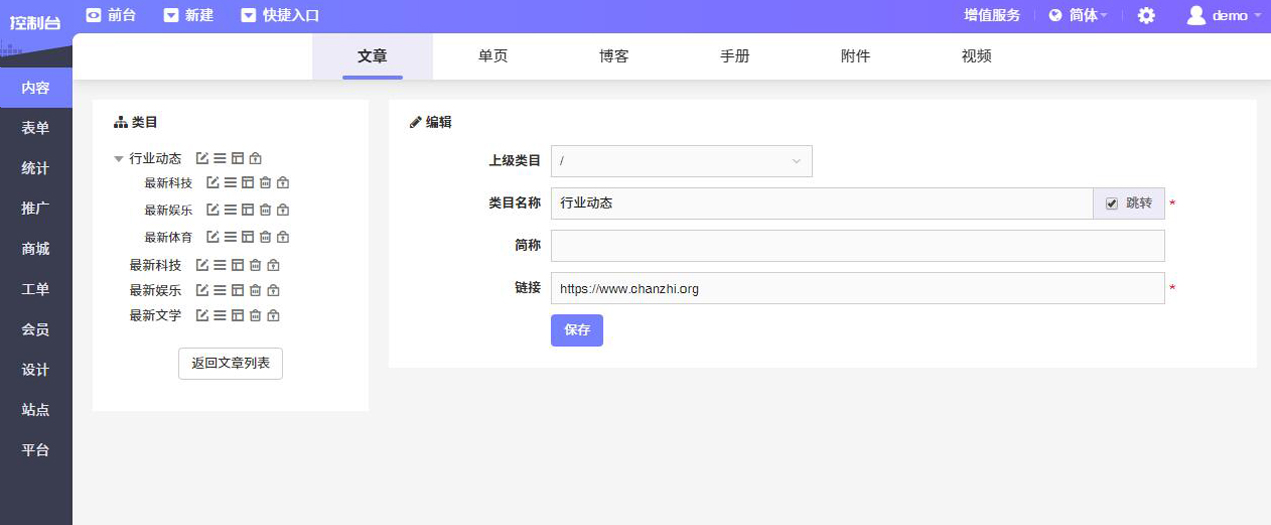Click the 控制台 logo
This screenshot has width=1271, height=525.
tap(35, 21)
